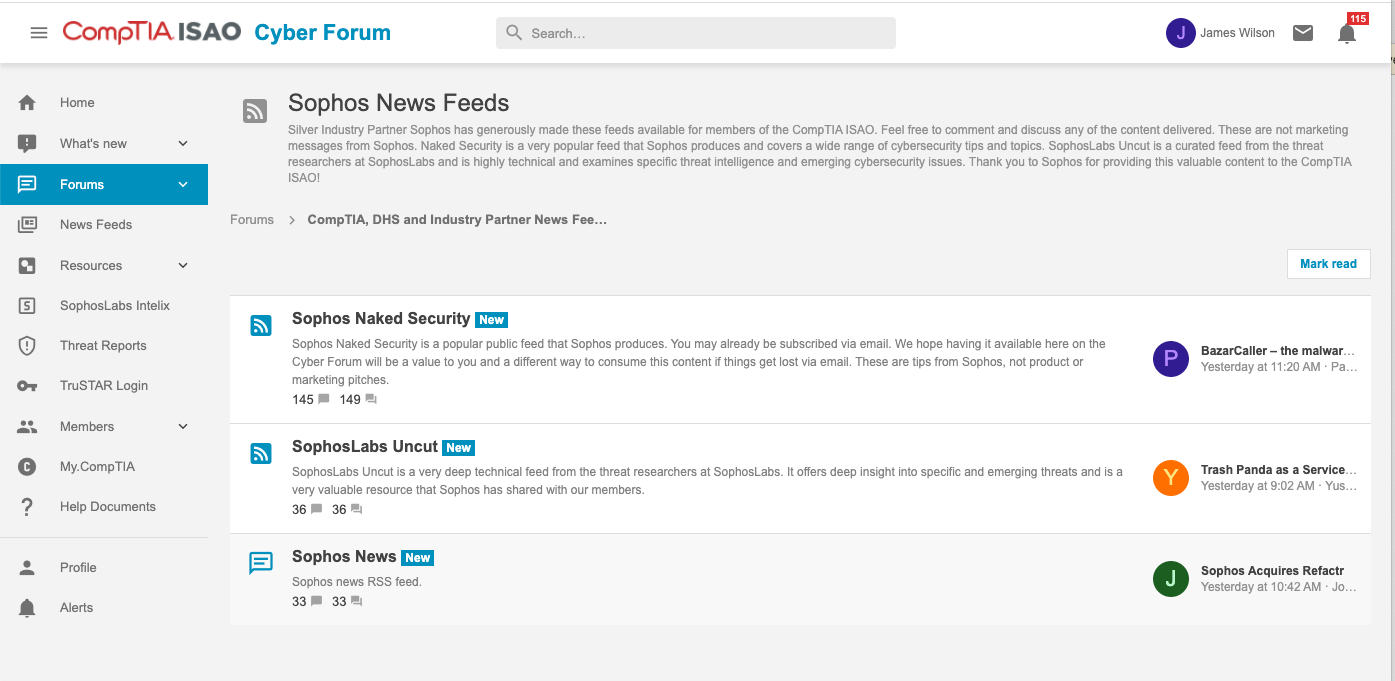Click 'Sophos news RSS feed.' description
The width and height of the screenshot is (1395, 681).
click(357, 582)
